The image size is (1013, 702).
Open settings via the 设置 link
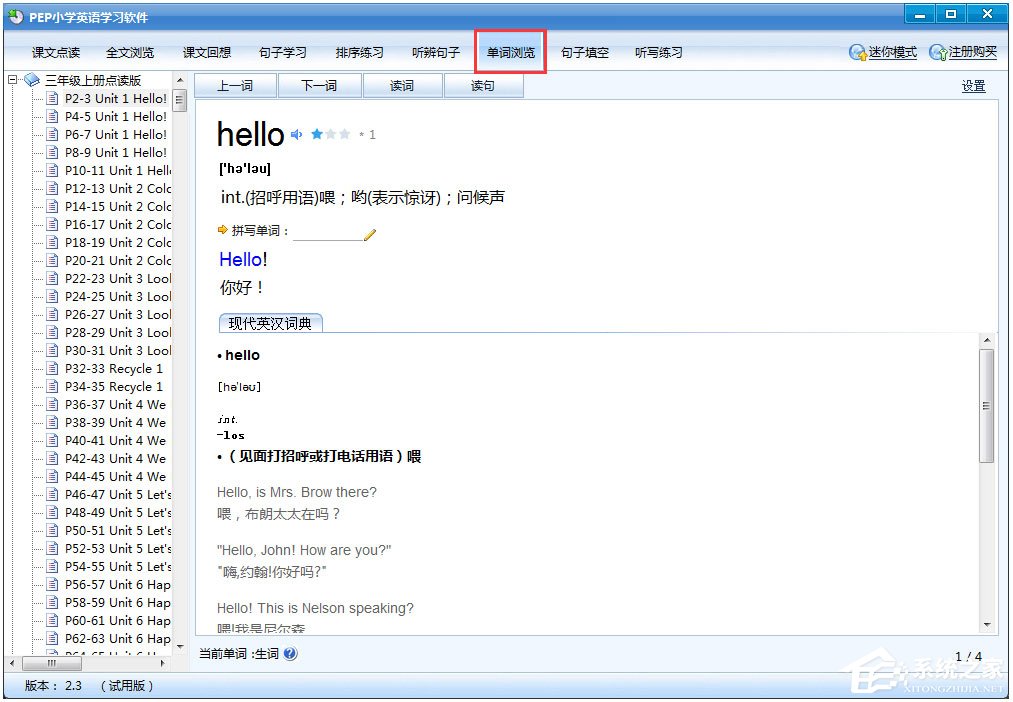click(972, 85)
